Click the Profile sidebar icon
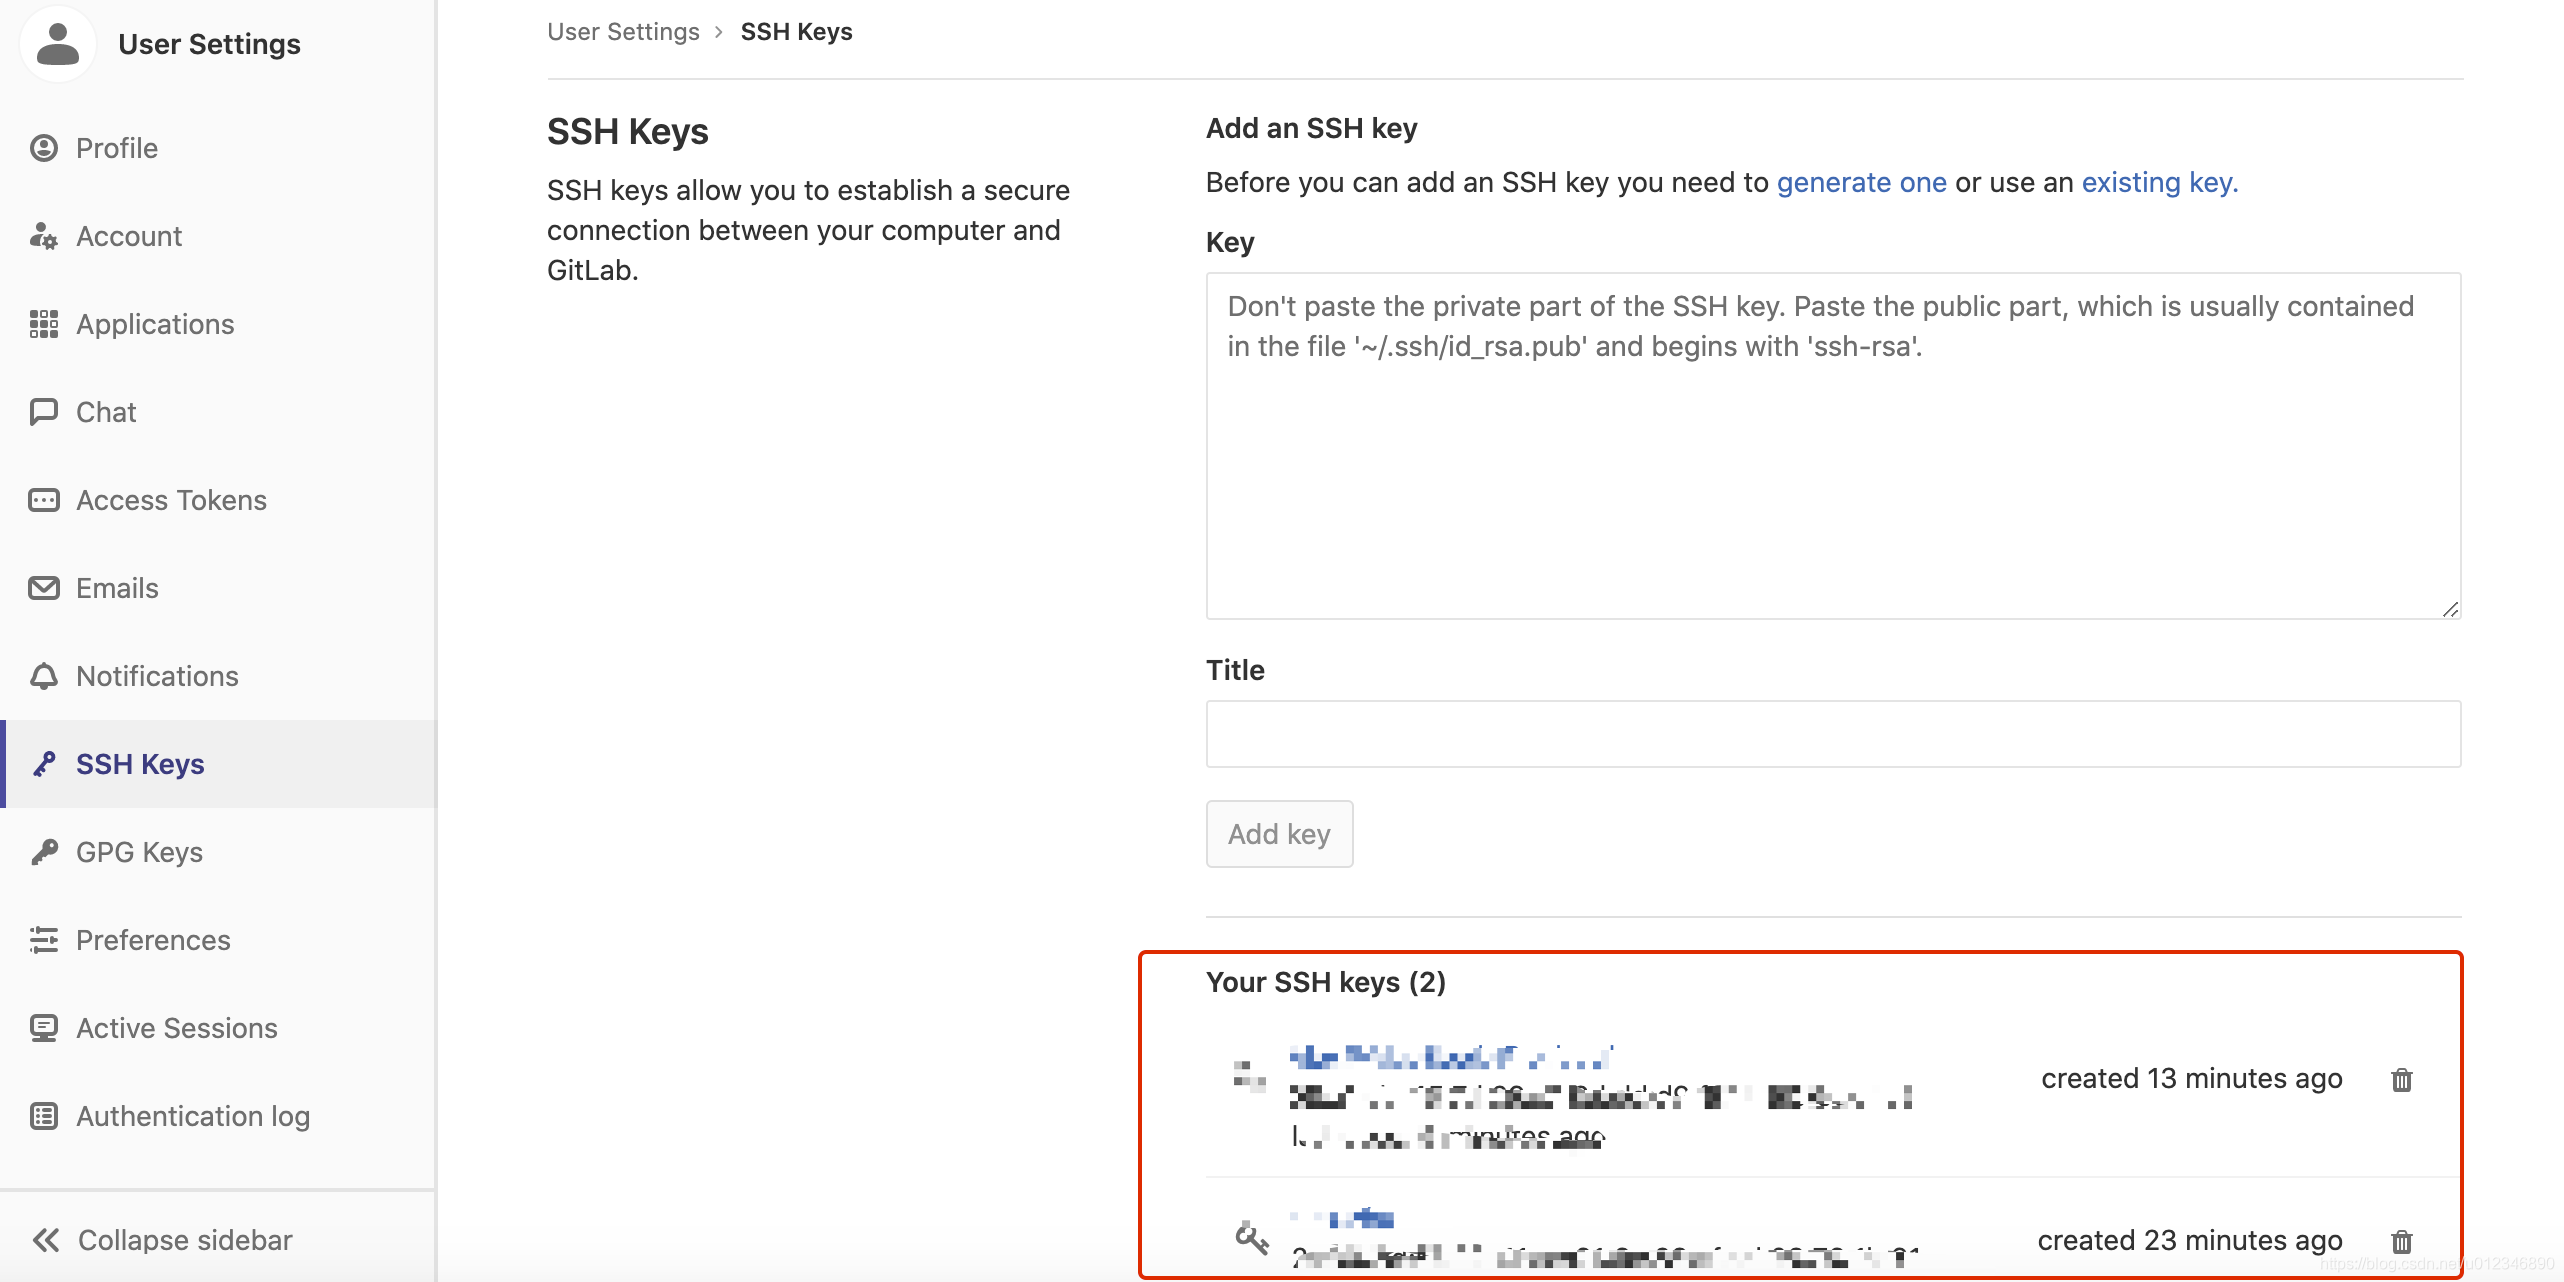 pyautogui.click(x=44, y=148)
